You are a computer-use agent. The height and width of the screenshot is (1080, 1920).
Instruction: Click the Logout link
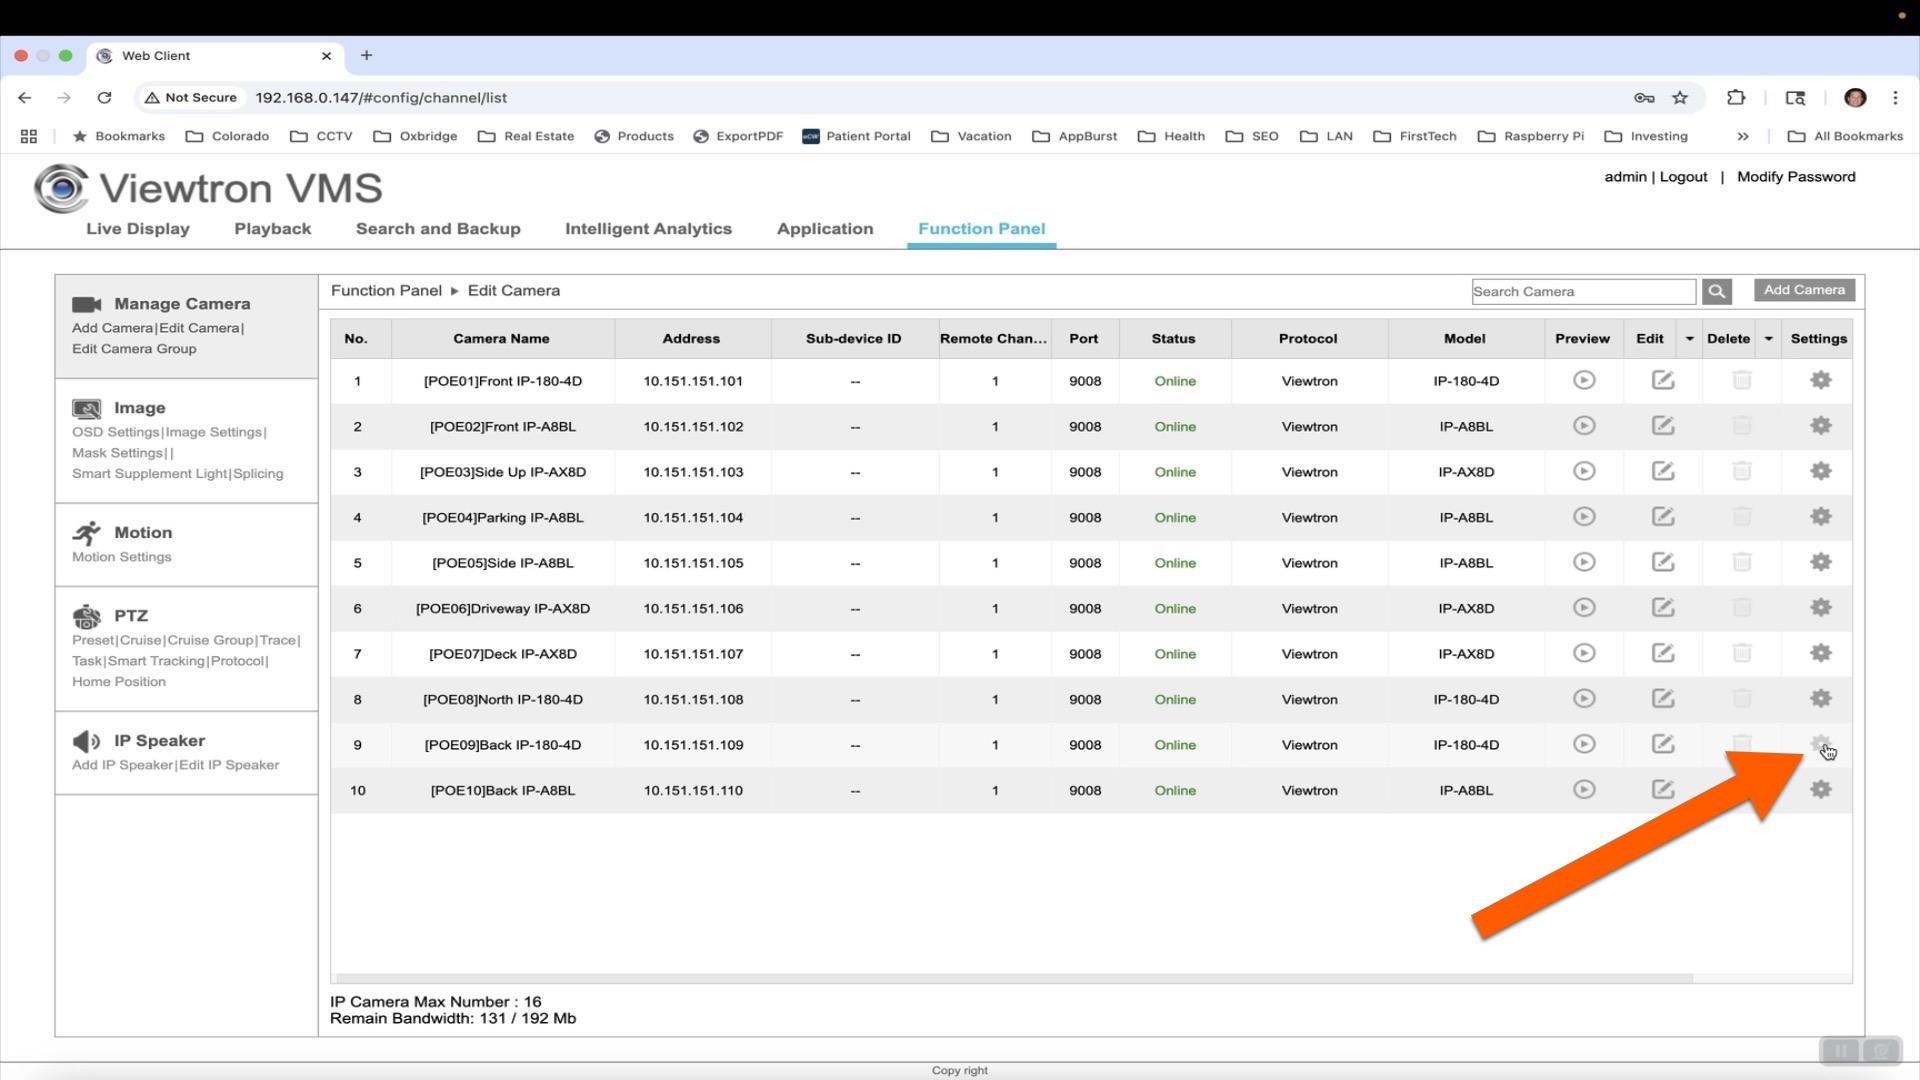(1683, 177)
